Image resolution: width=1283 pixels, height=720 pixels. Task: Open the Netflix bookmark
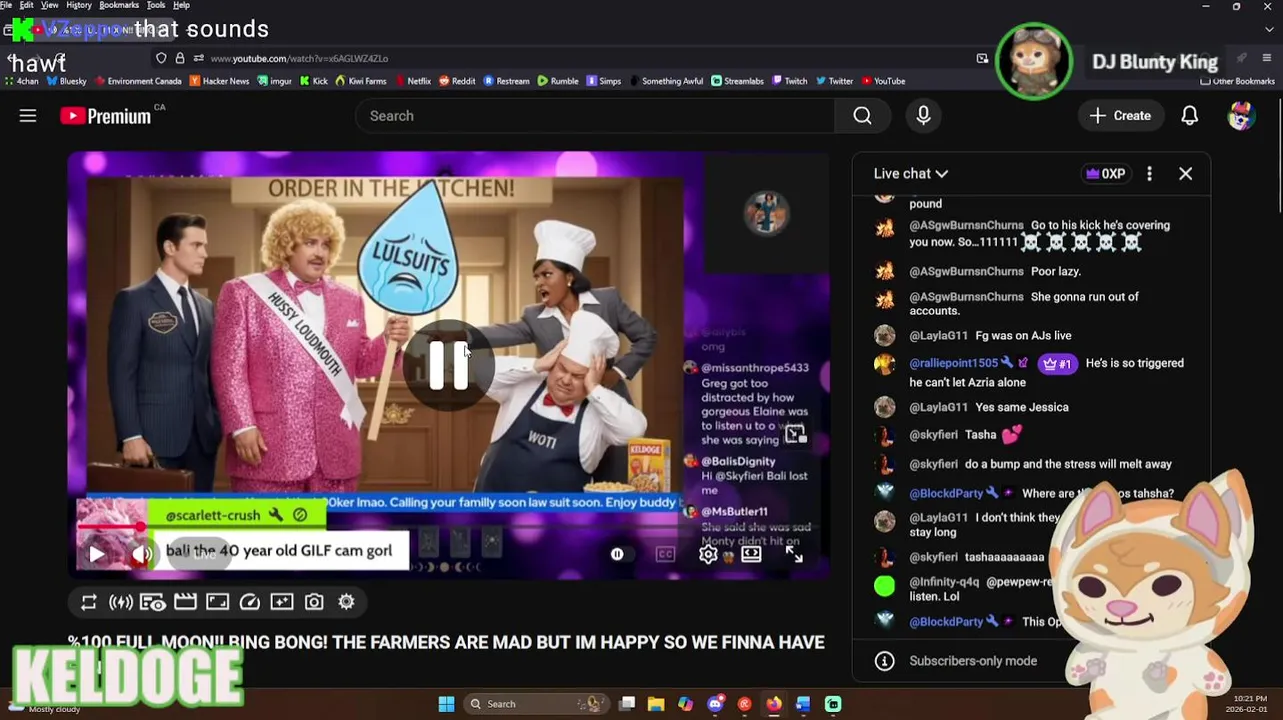(412, 81)
